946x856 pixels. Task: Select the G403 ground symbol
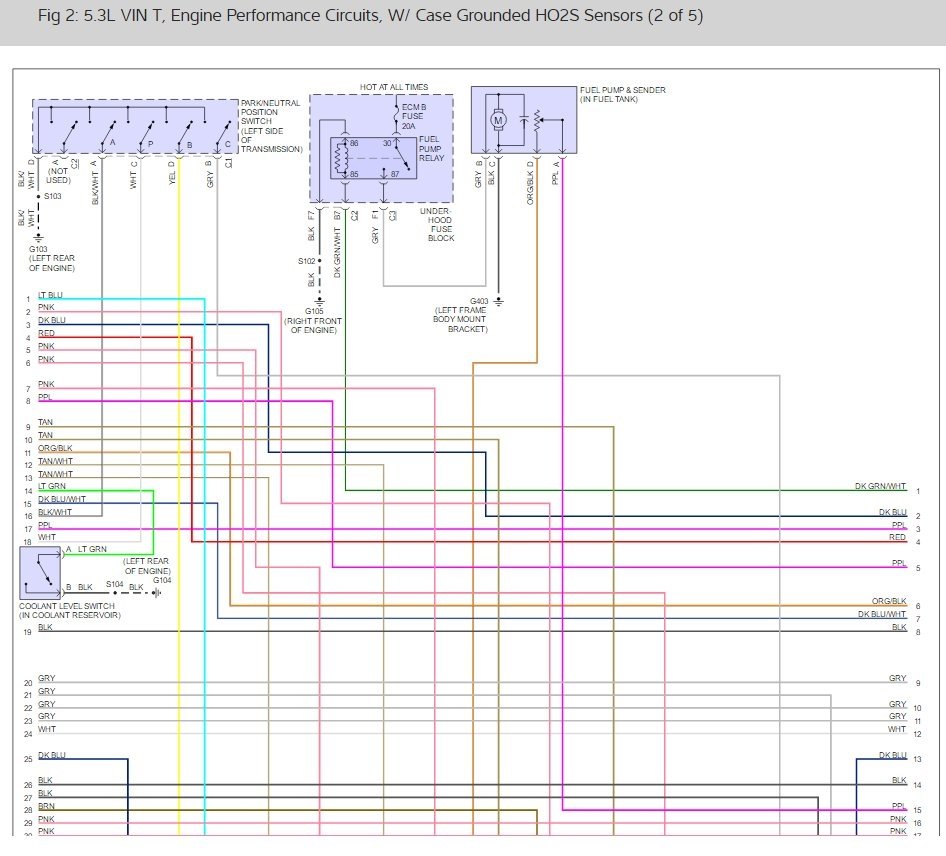click(x=499, y=299)
